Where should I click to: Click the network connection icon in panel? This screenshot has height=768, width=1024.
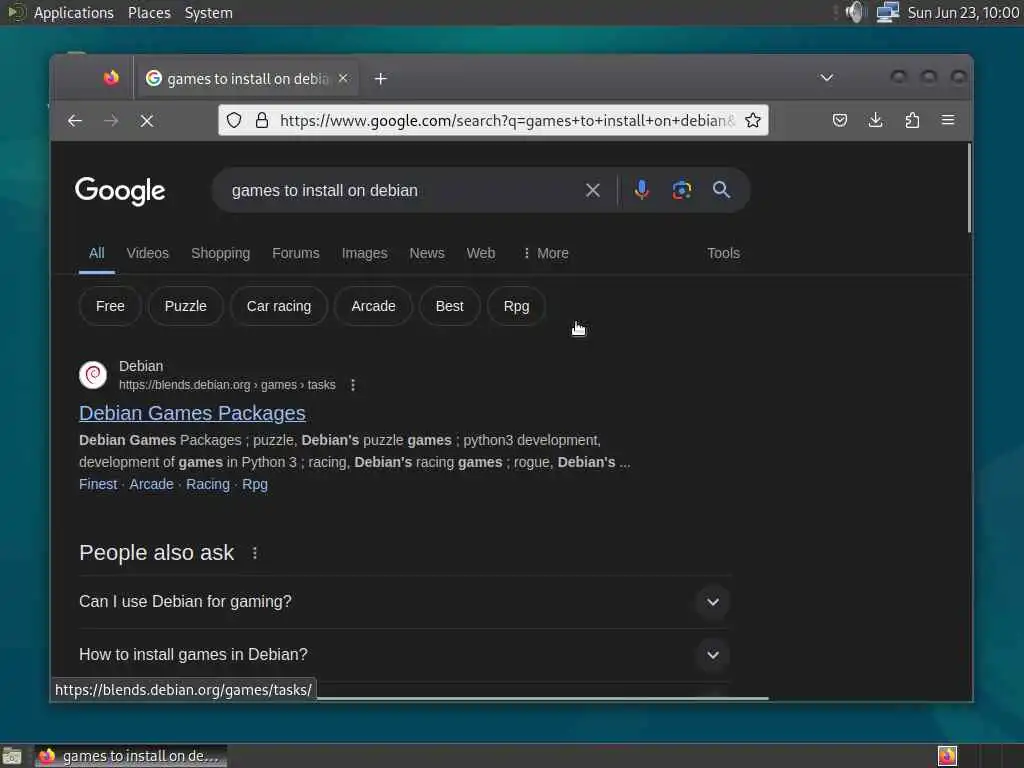click(x=888, y=12)
